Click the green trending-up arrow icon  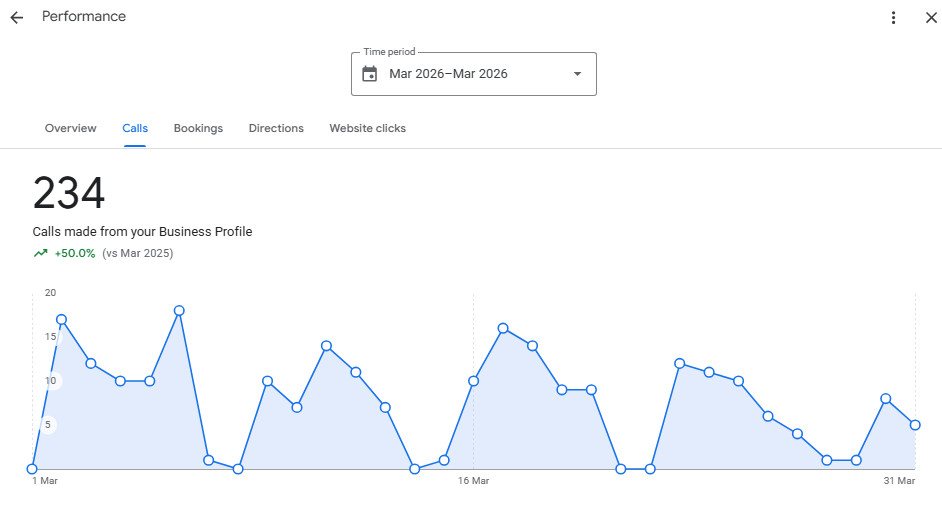pos(40,253)
